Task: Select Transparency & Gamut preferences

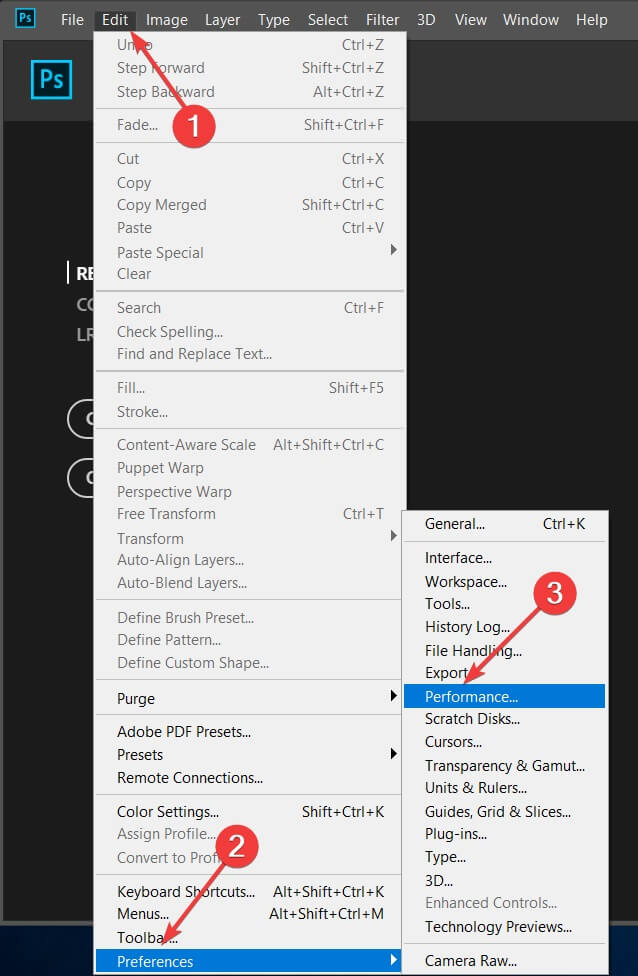Action: pyautogui.click(x=505, y=765)
